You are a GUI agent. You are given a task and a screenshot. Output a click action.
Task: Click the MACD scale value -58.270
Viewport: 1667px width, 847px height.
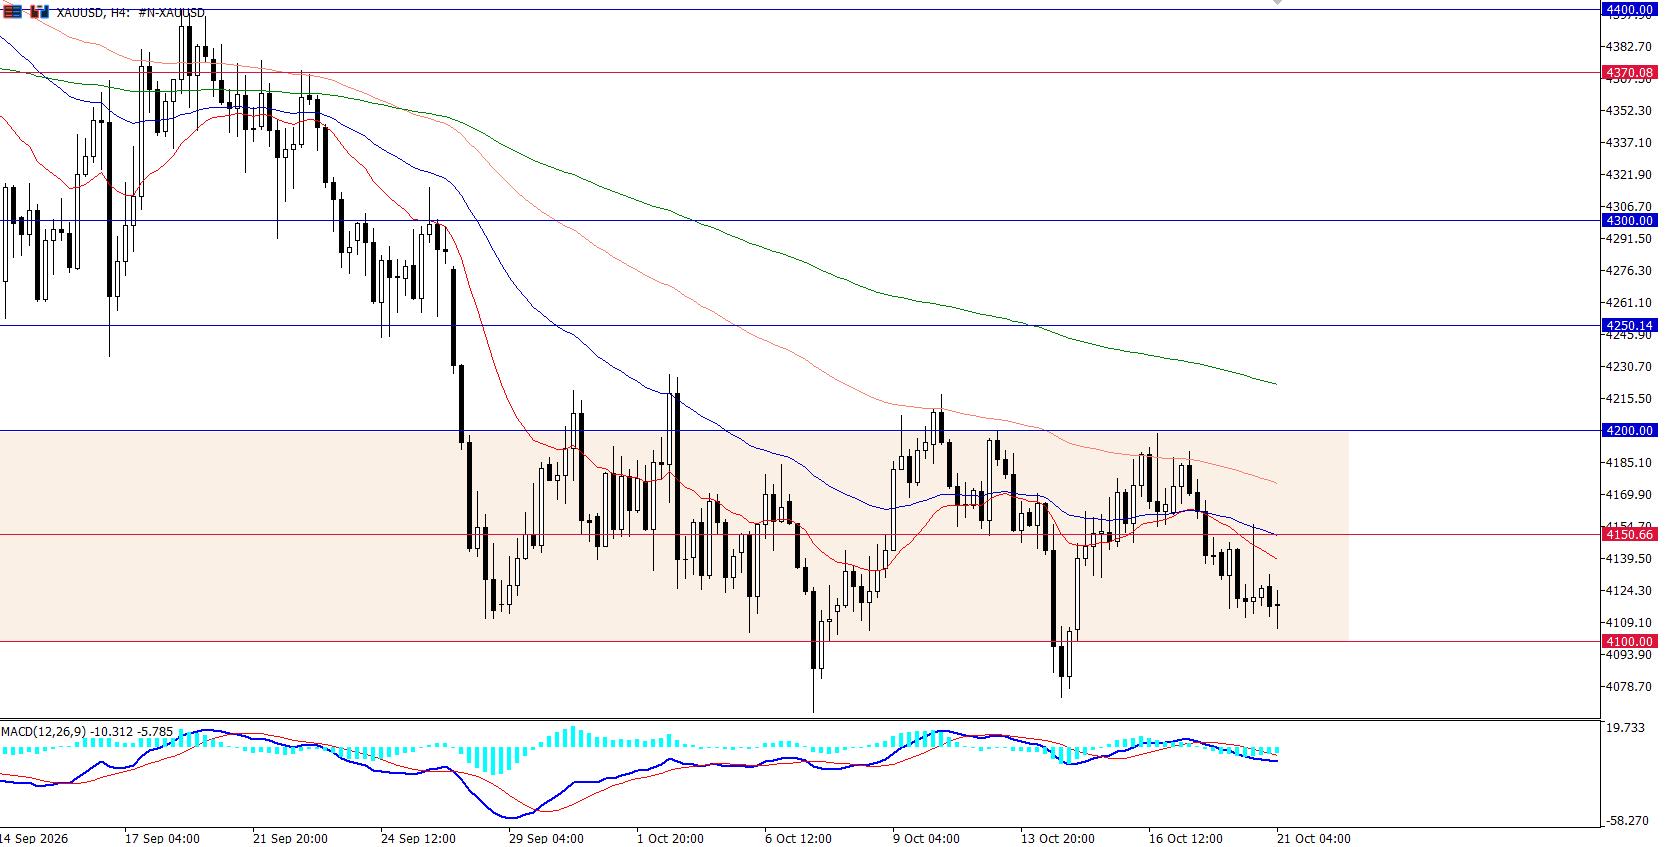[1626, 821]
